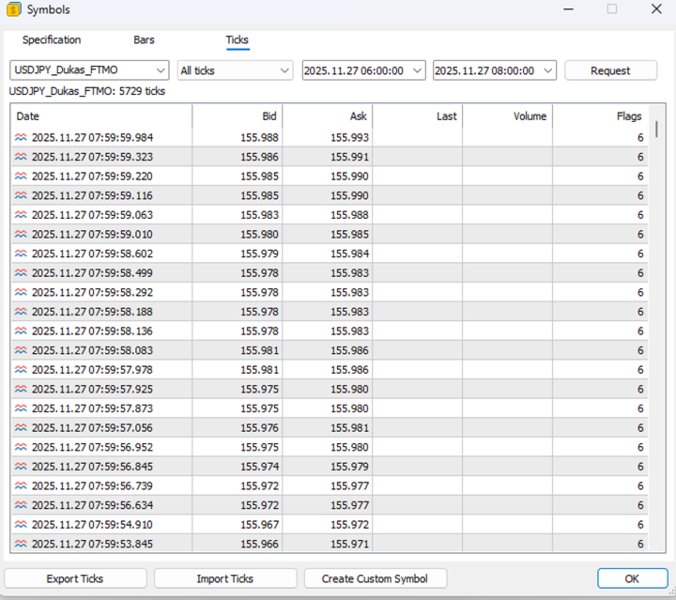Image resolution: width=676 pixels, height=600 pixels.
Task: Click tick icon for row 07:59:58.136
Action: point(21,331)
